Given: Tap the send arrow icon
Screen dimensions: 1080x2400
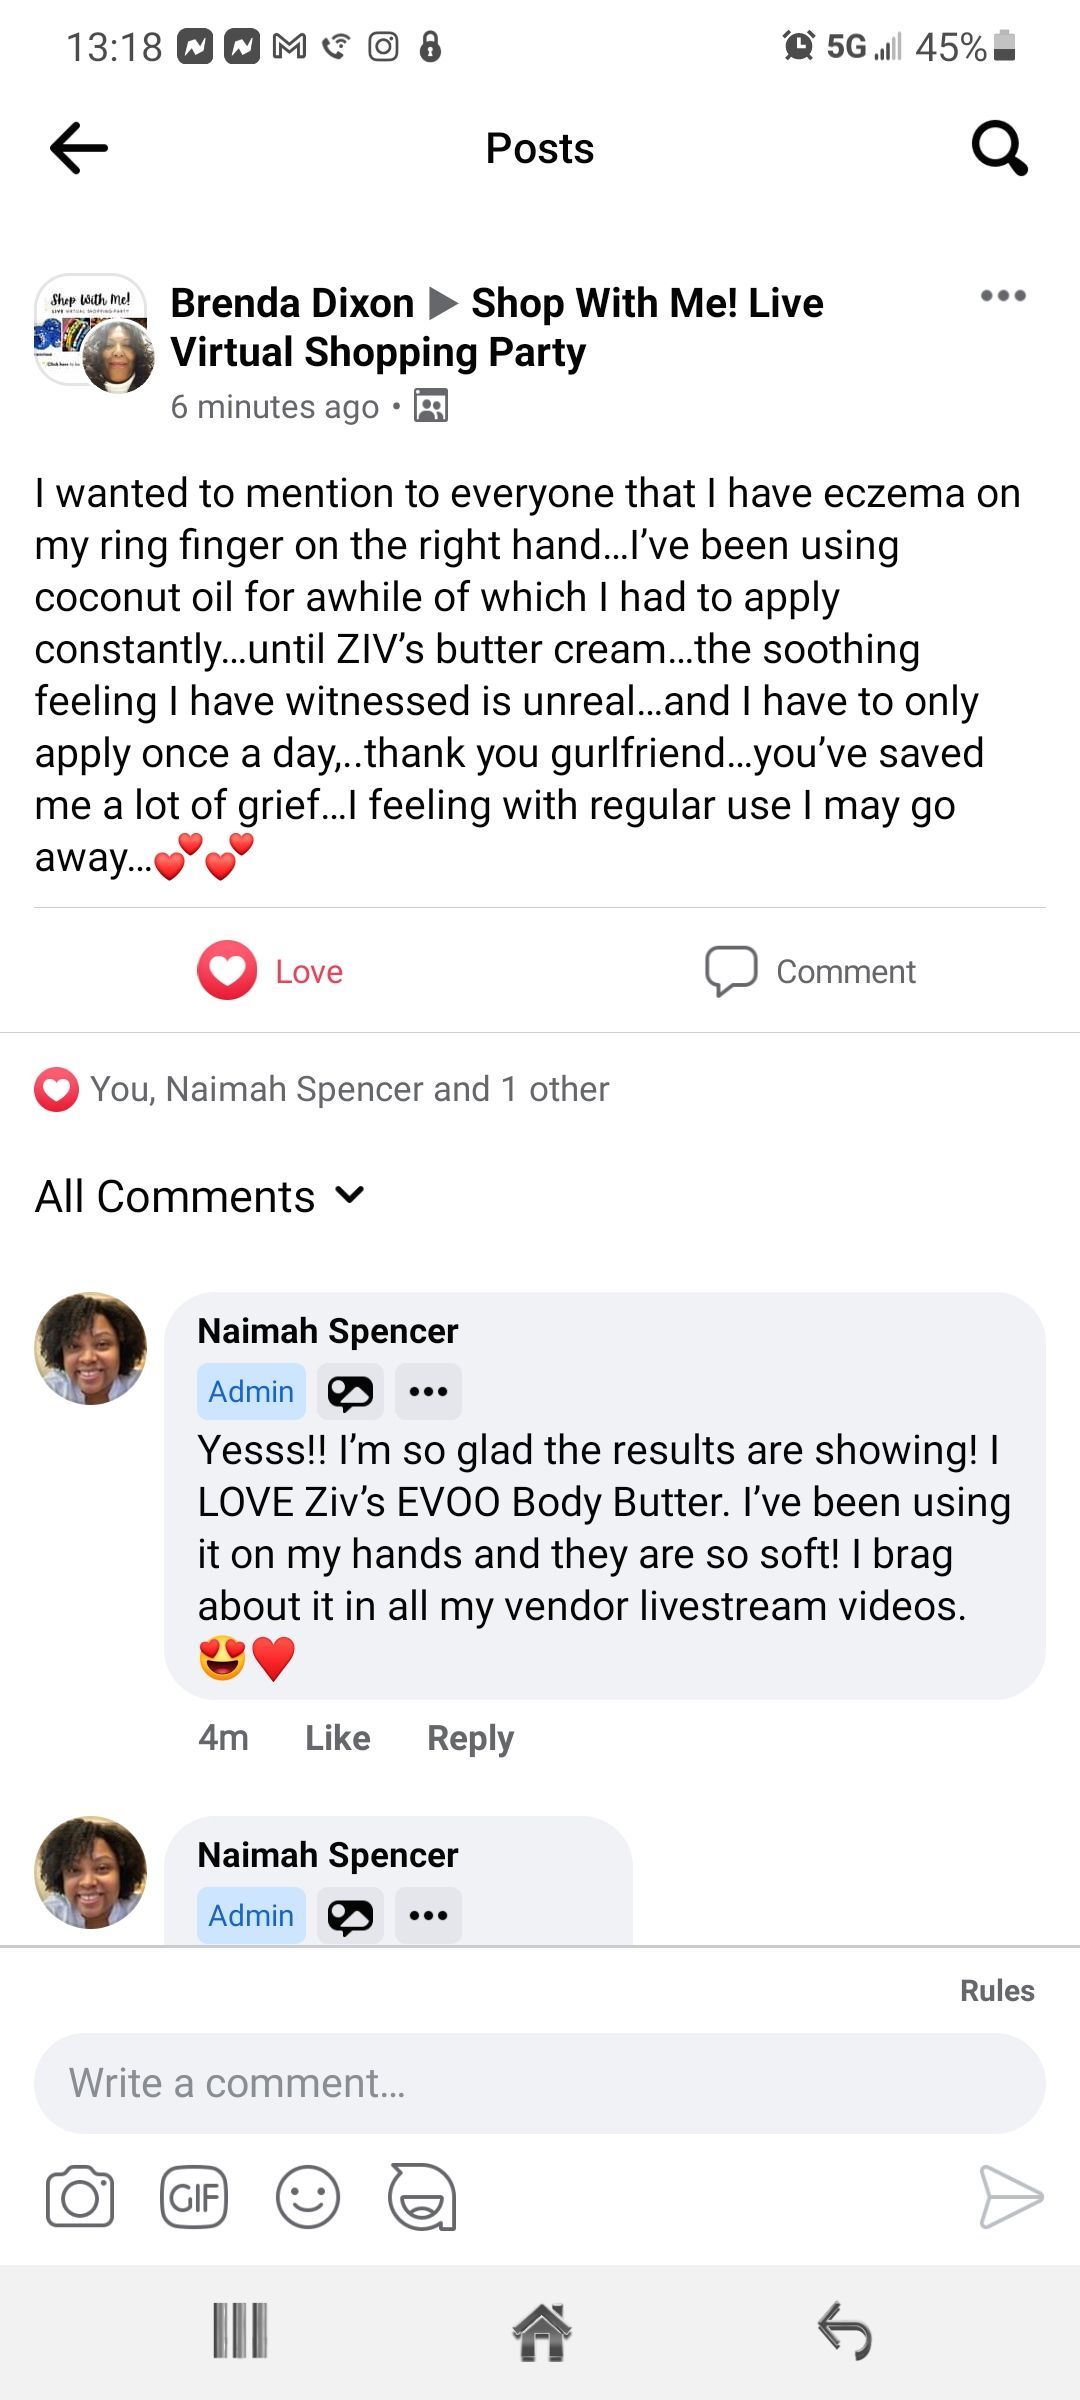Looking at the screenshot, I should (x=1011, y=2197).
